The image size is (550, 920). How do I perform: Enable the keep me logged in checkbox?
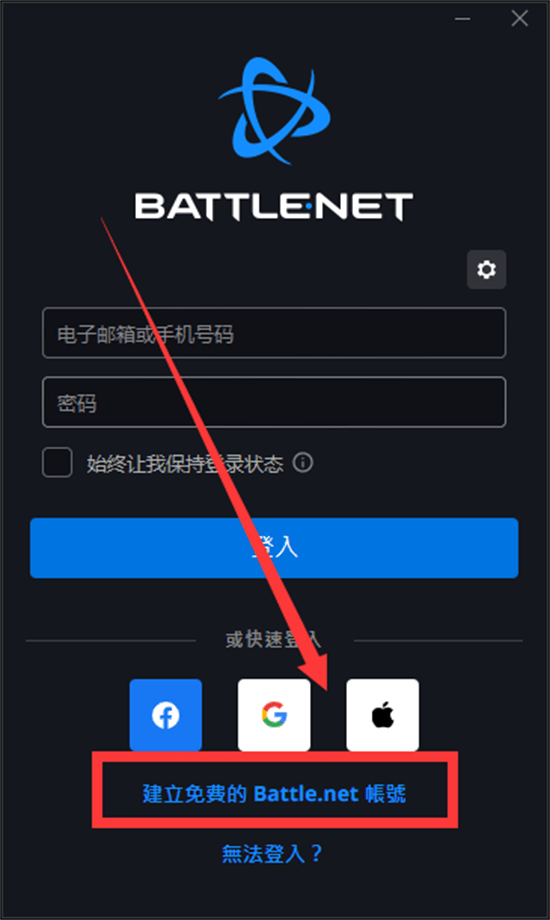tap(57, 462)
